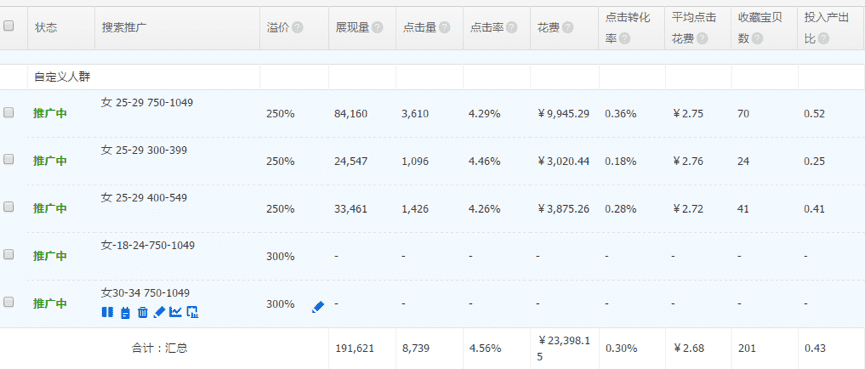Select spend value ¥3,020.44
Screen dimensions: 865x369
coord(563,162)
